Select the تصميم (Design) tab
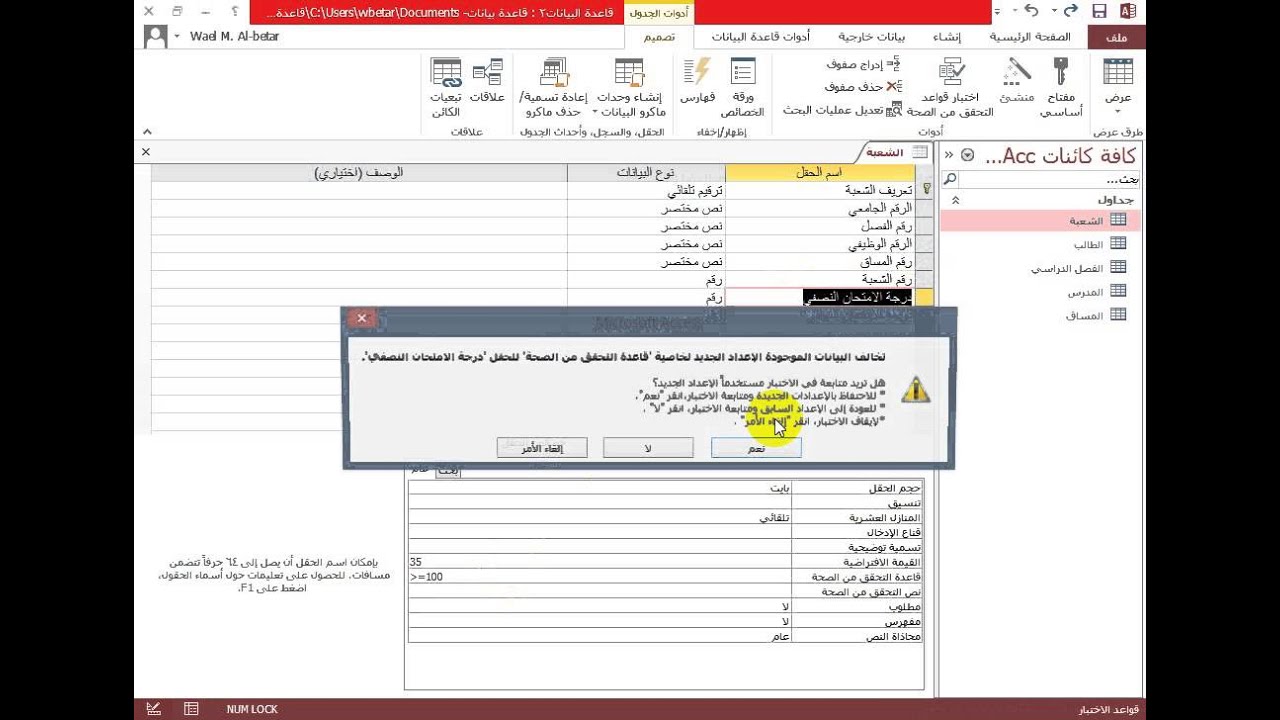Screen dimensions: 1280x720 pos(658,37)
